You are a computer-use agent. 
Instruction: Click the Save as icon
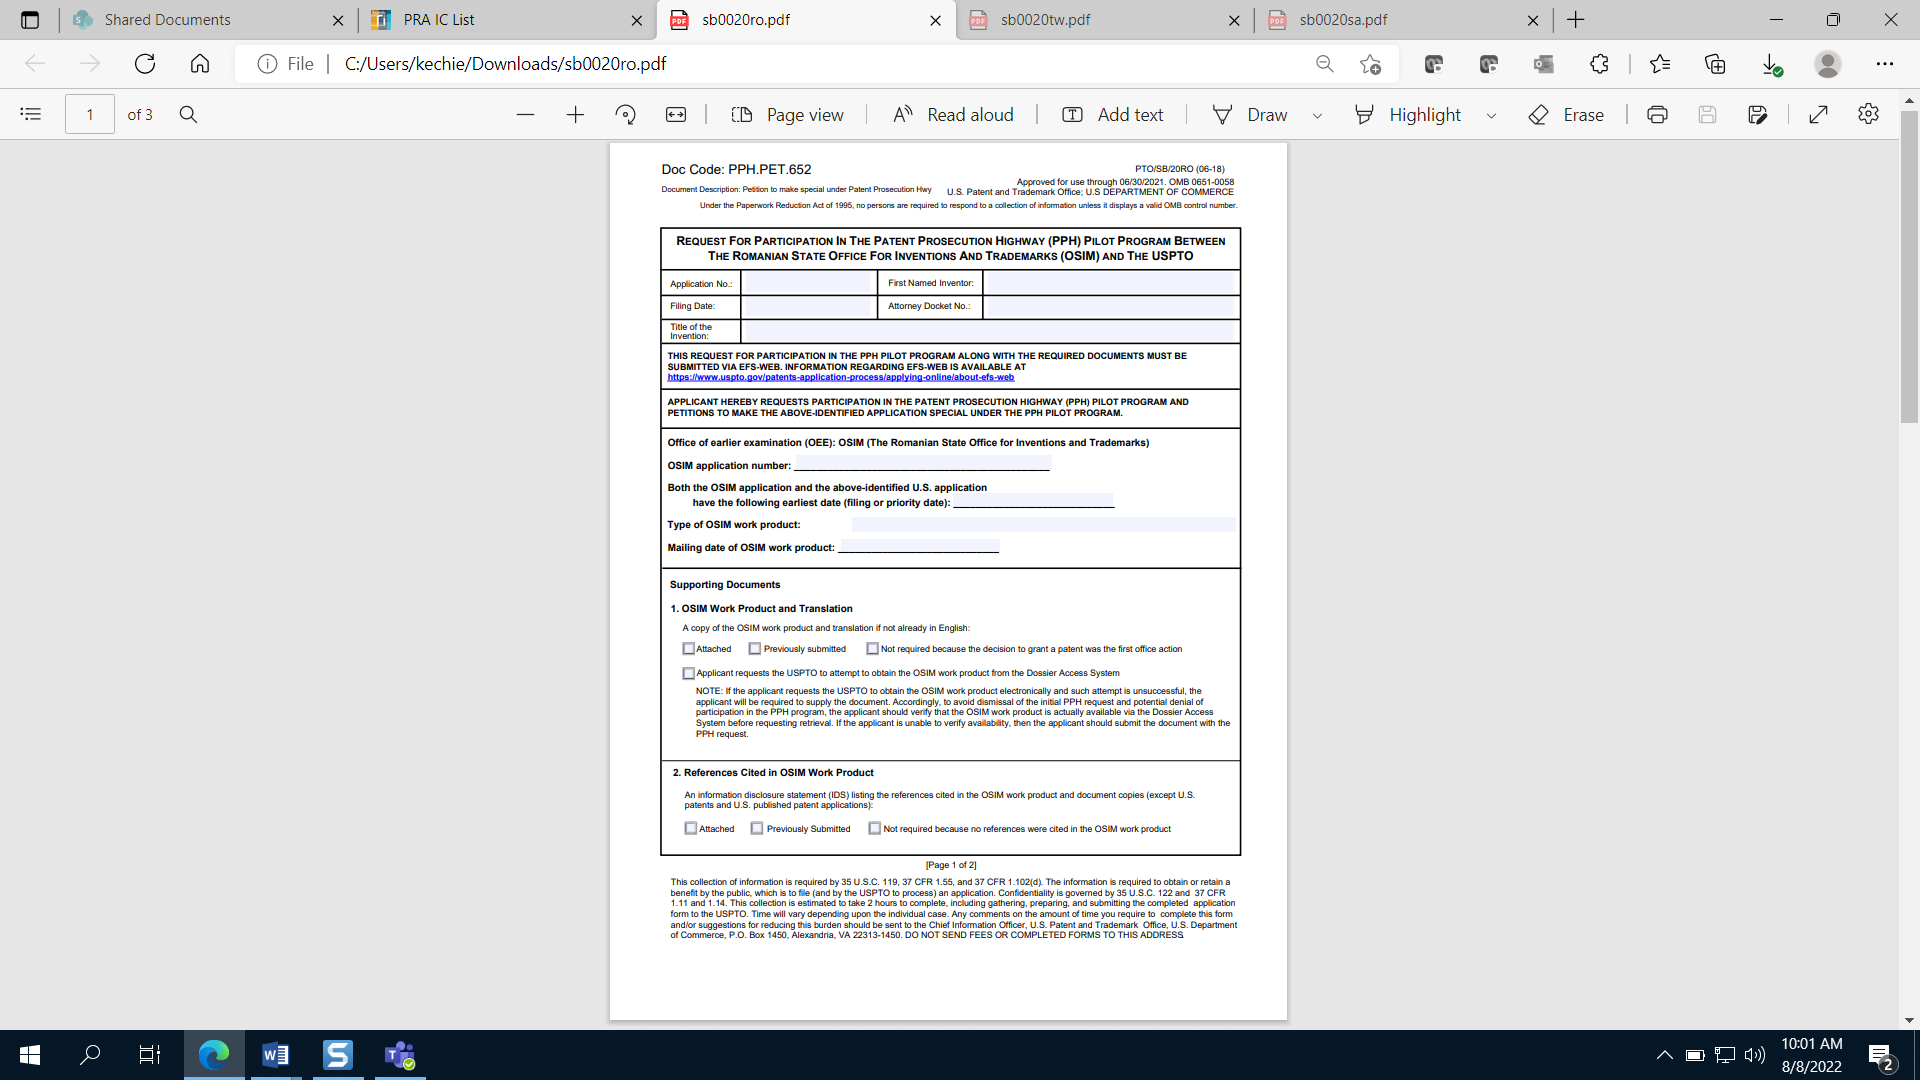(x=1757, y=115)
